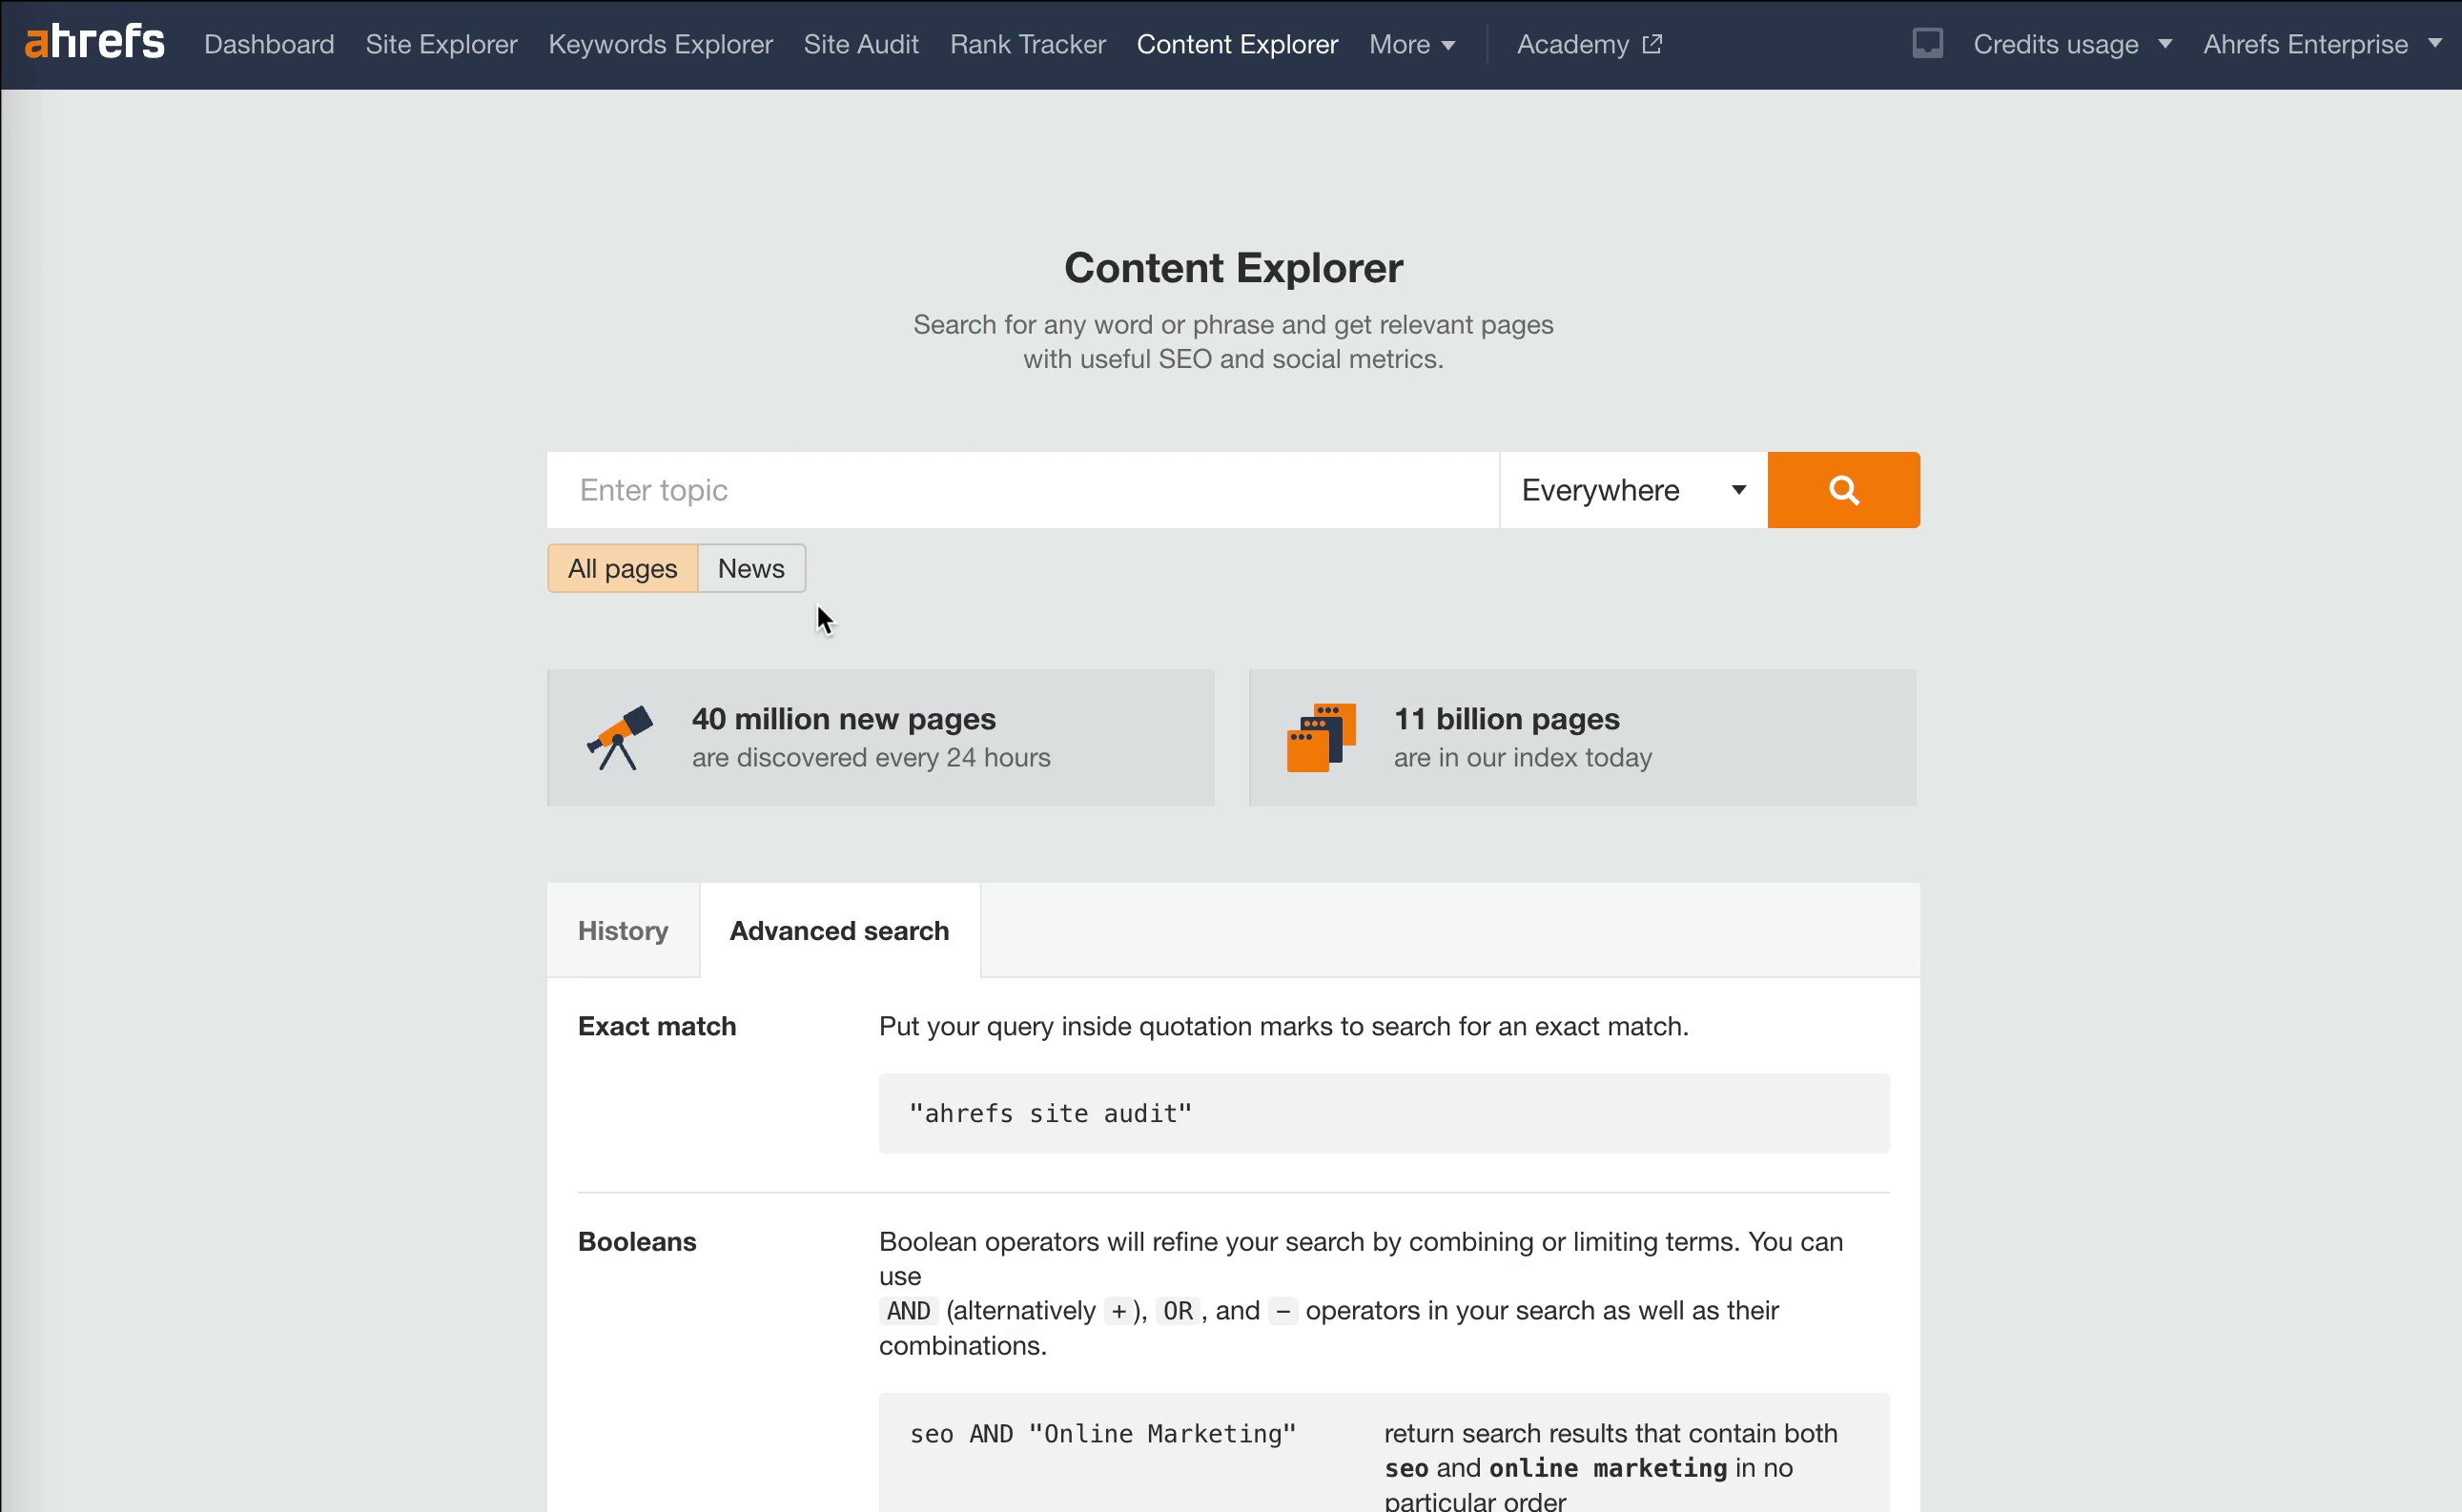
Task: Open Keywords Explorer
Action: coord(660,44)
